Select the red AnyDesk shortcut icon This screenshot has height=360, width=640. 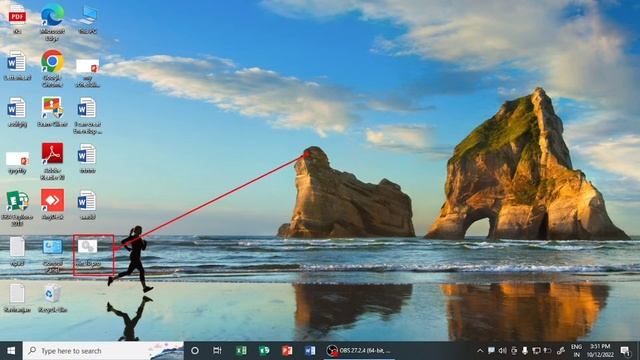pos(52,200)
